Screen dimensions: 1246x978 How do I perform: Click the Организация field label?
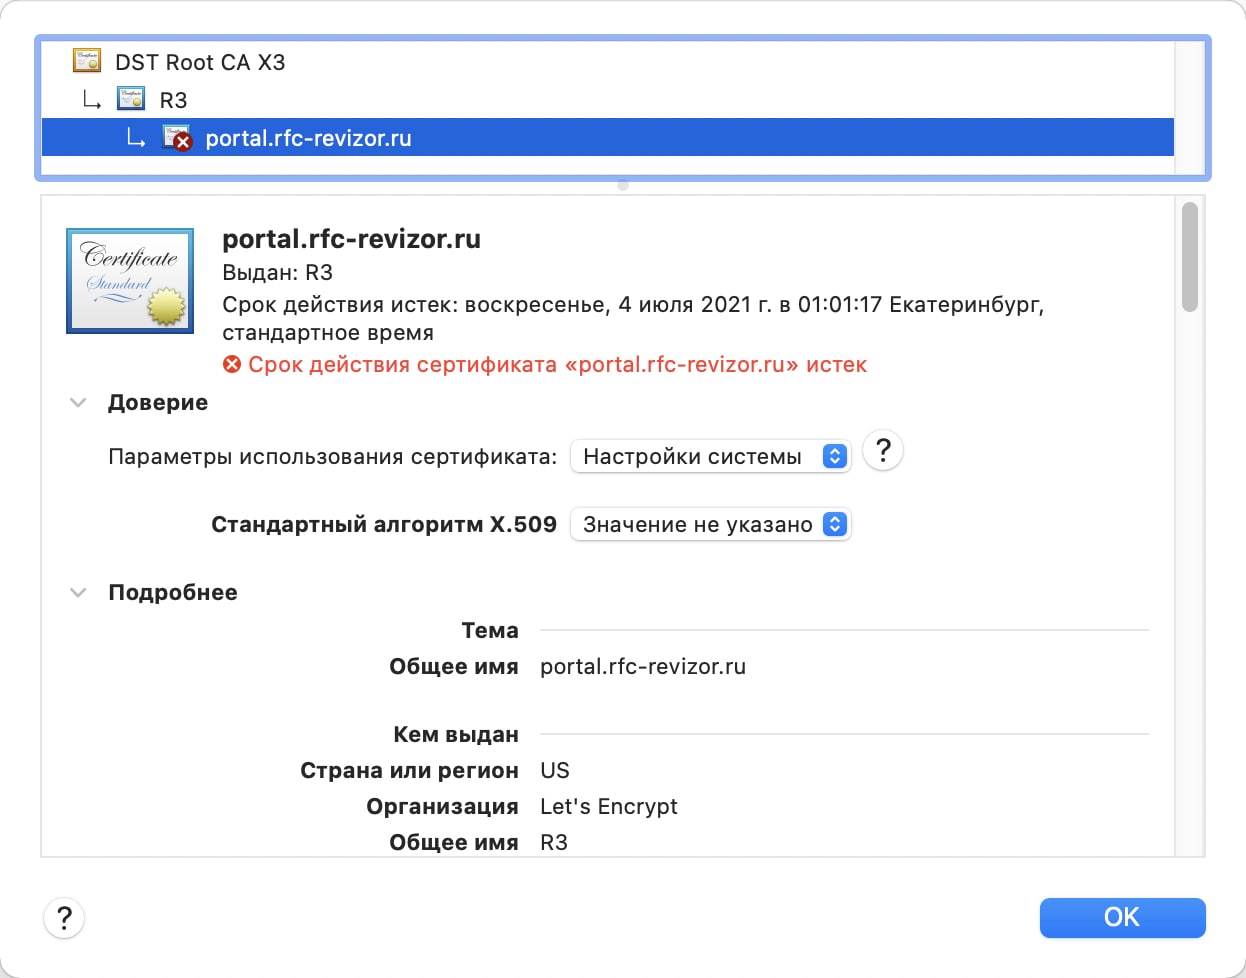pyautogui.click(x=442, y=806)
